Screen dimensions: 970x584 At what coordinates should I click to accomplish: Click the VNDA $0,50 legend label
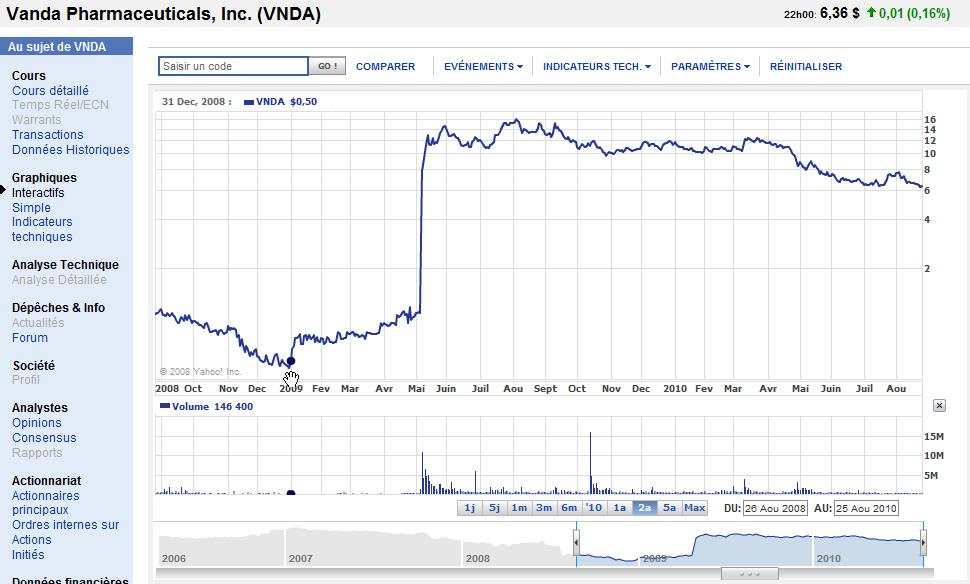[280, 101]
